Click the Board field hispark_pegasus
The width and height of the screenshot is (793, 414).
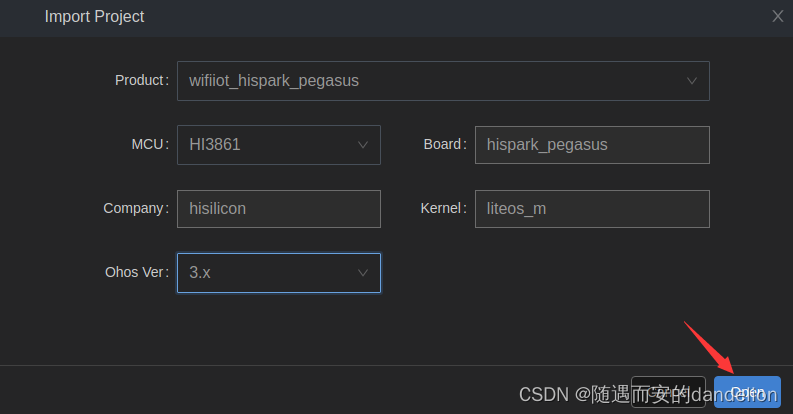tap(592, 145)
